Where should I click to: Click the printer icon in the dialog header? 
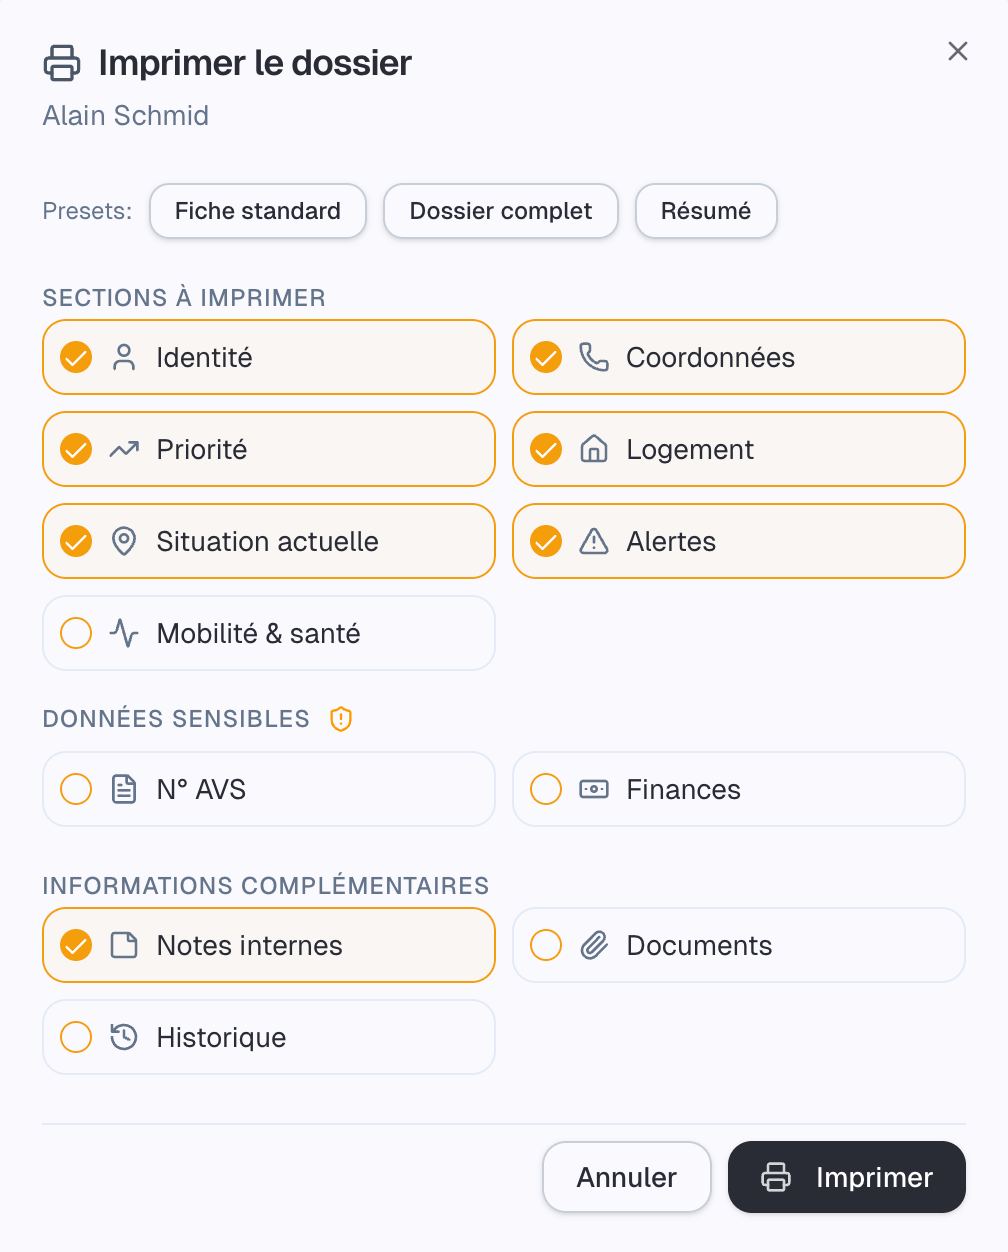coord(62,62)
